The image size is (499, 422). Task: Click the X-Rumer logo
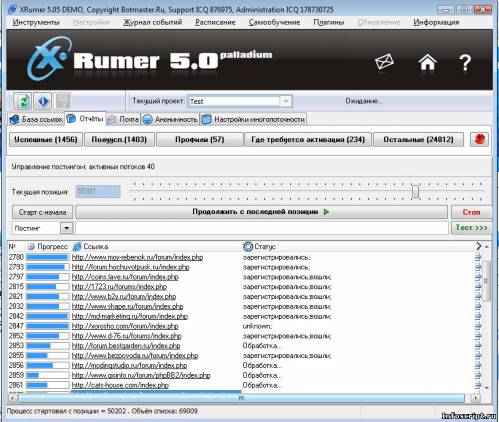[49, 59]
